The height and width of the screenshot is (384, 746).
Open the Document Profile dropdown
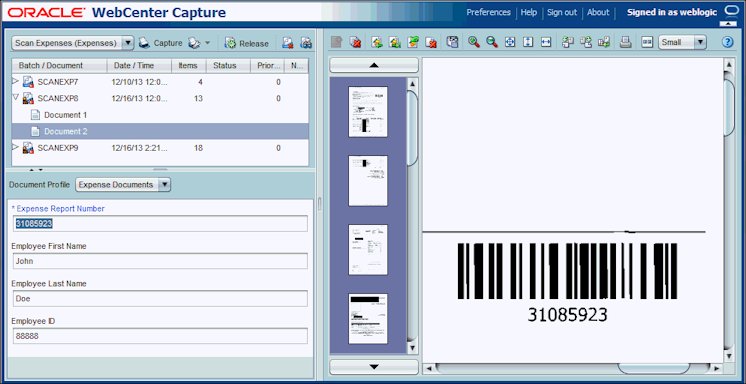click(x=164, y=185)
